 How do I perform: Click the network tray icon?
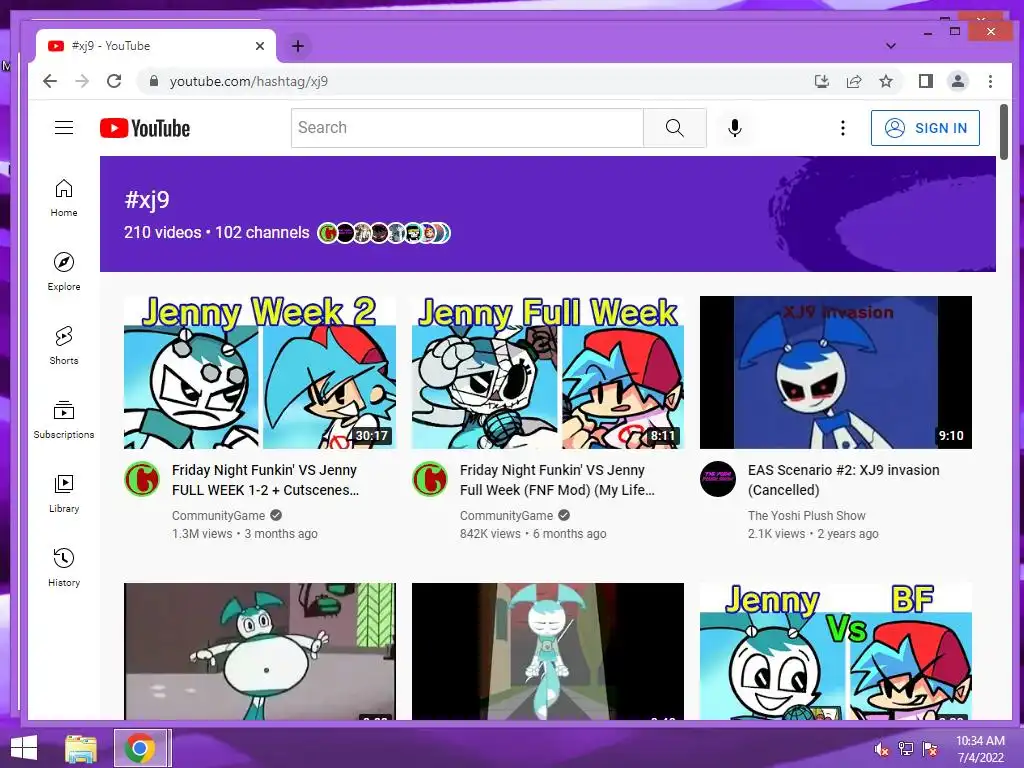906,749
